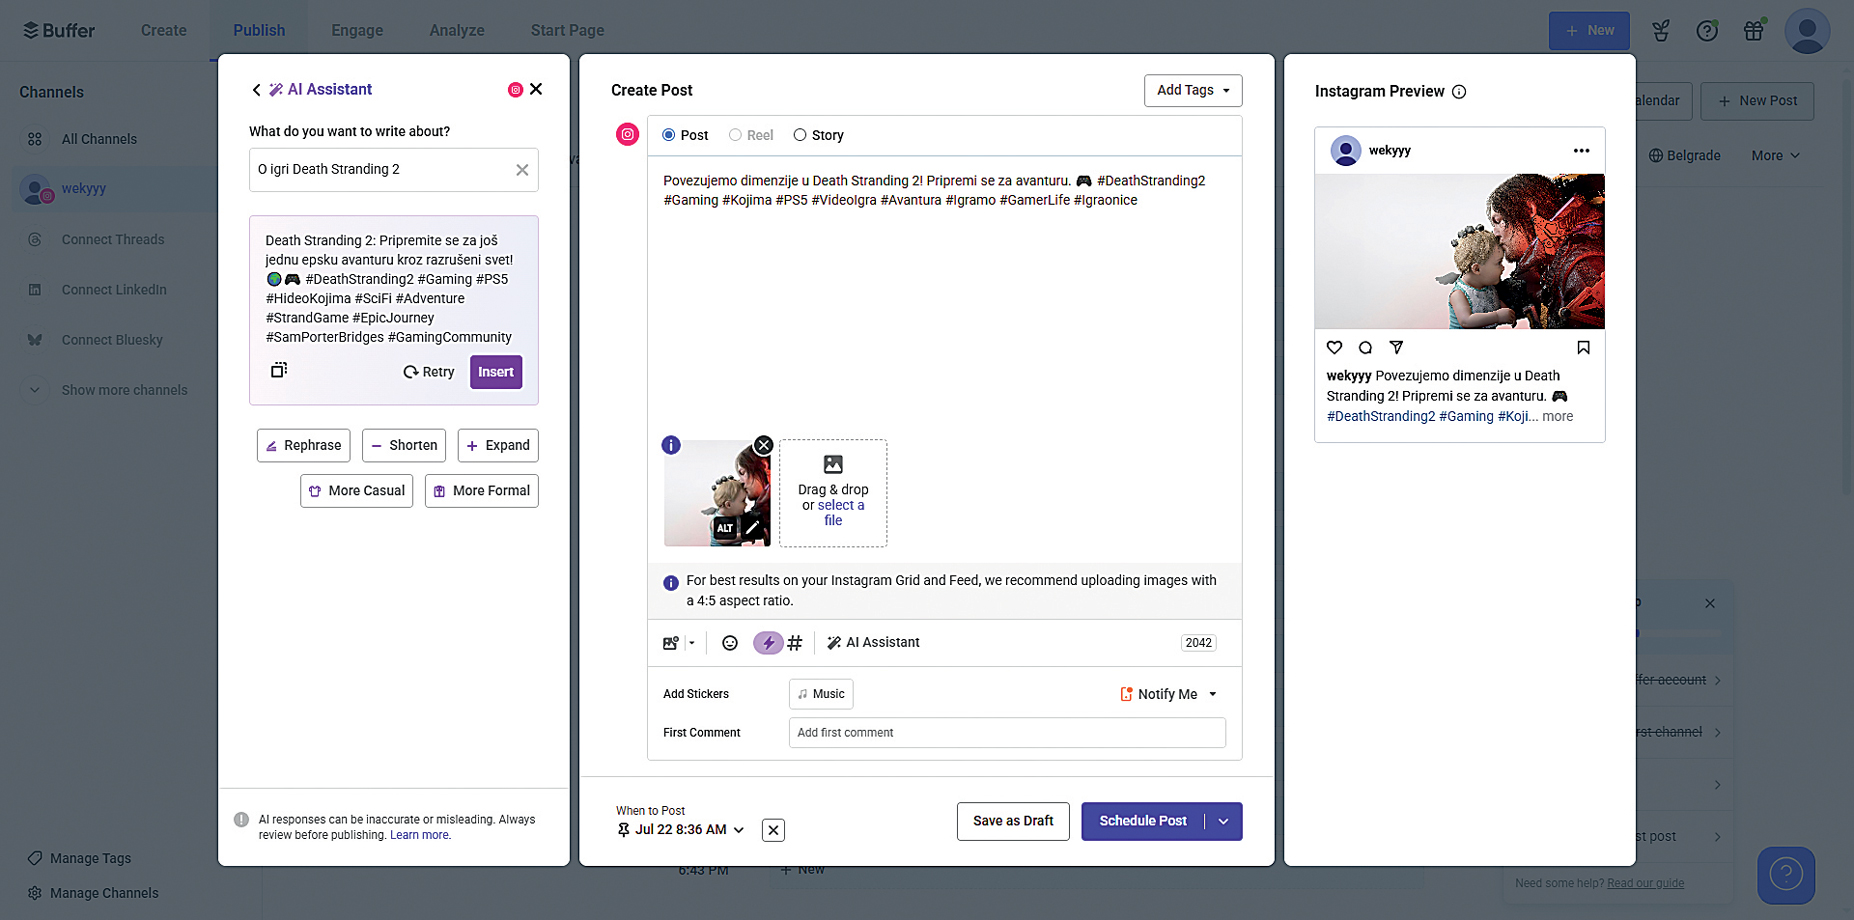Open ALT text editor on image
Screen dimensions: 1854x920
[725, 528]
